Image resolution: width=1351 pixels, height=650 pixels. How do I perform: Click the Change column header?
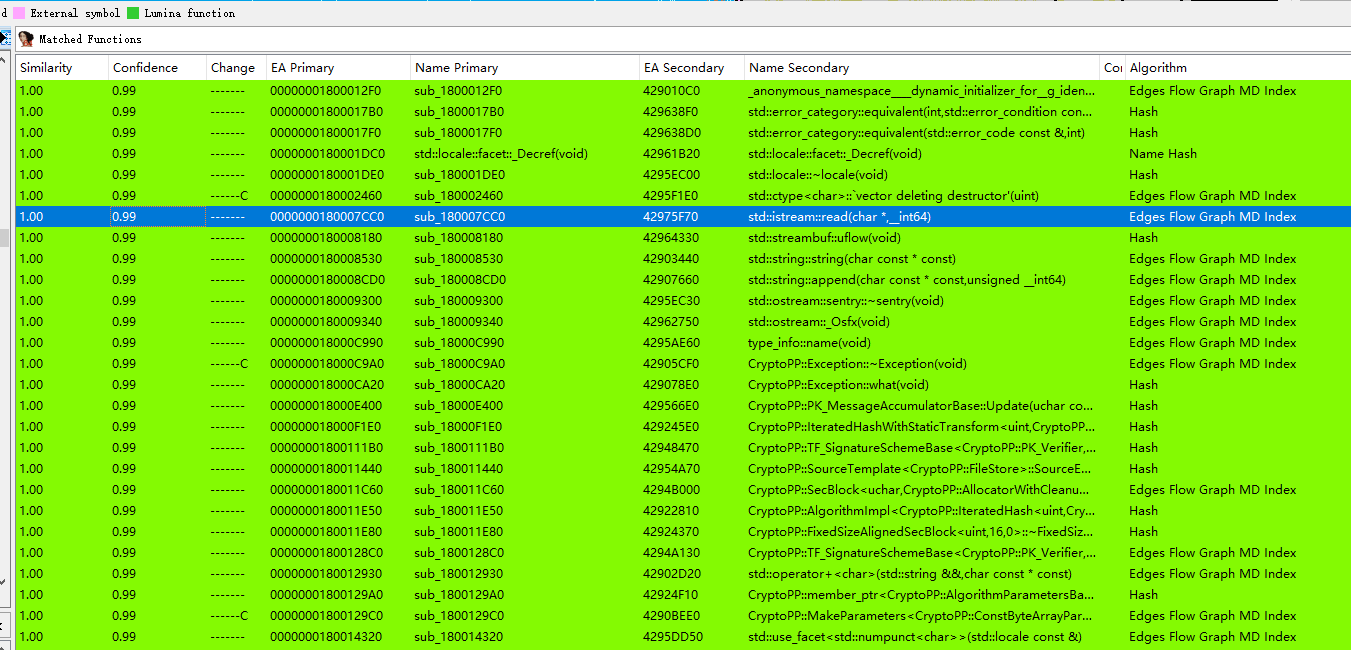233,68
